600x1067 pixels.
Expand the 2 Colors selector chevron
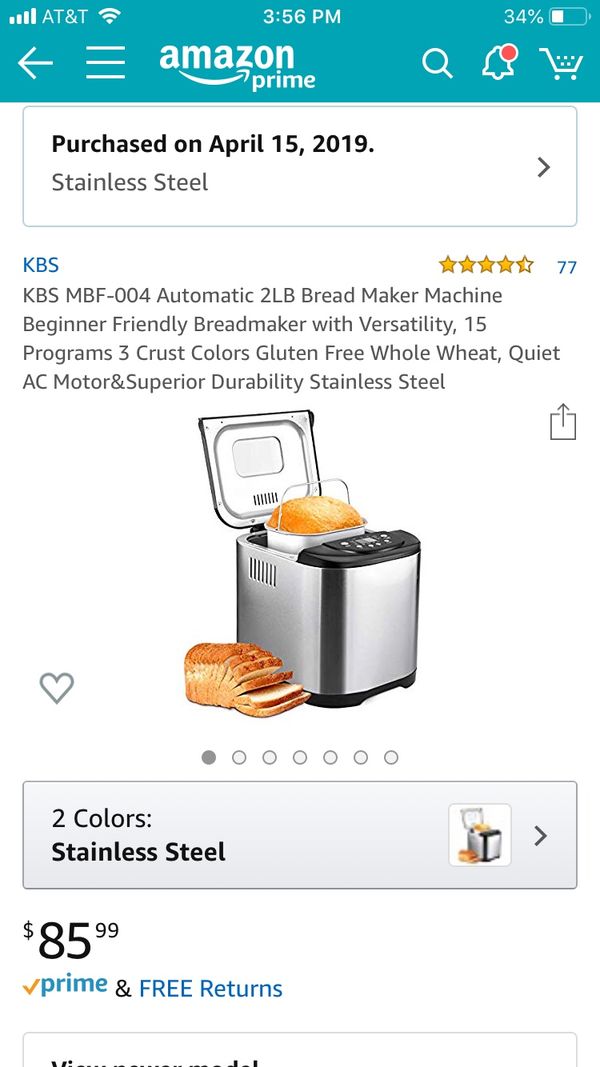point(541,836)
